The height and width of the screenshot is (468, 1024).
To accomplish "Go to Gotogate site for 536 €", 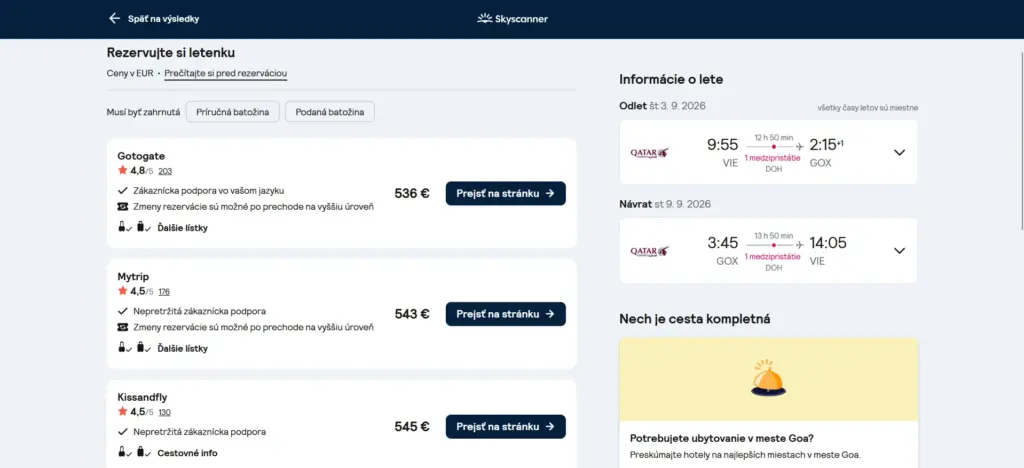I will [505, 193].
